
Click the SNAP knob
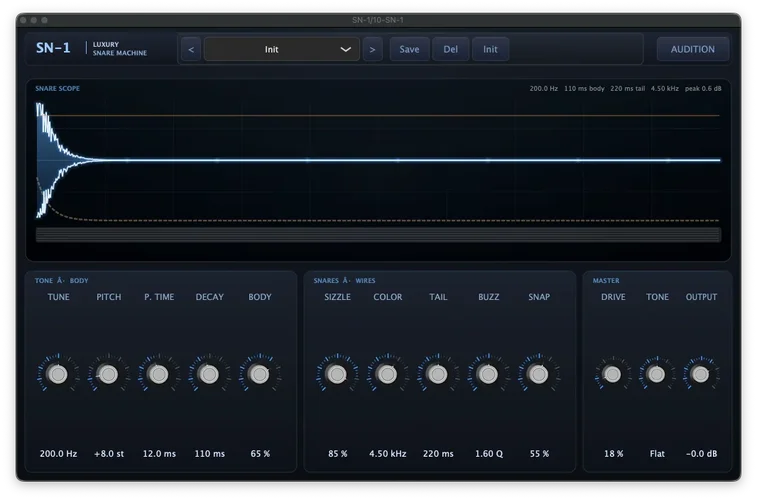click(x=539, y=374)
